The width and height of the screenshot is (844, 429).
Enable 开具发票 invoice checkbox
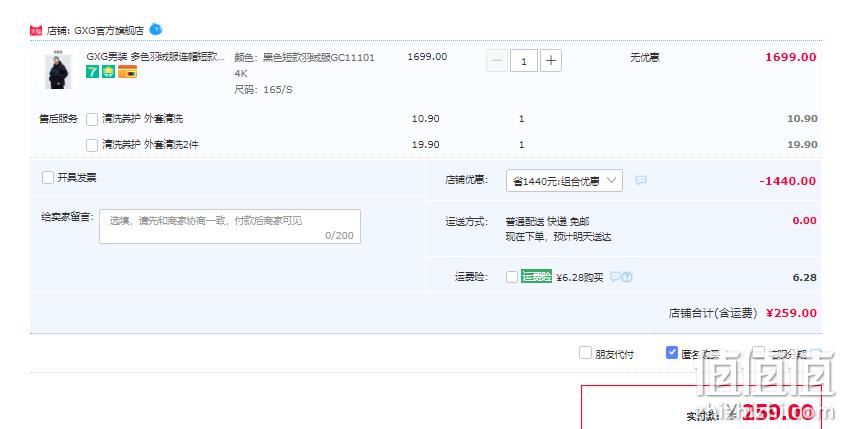48,177
